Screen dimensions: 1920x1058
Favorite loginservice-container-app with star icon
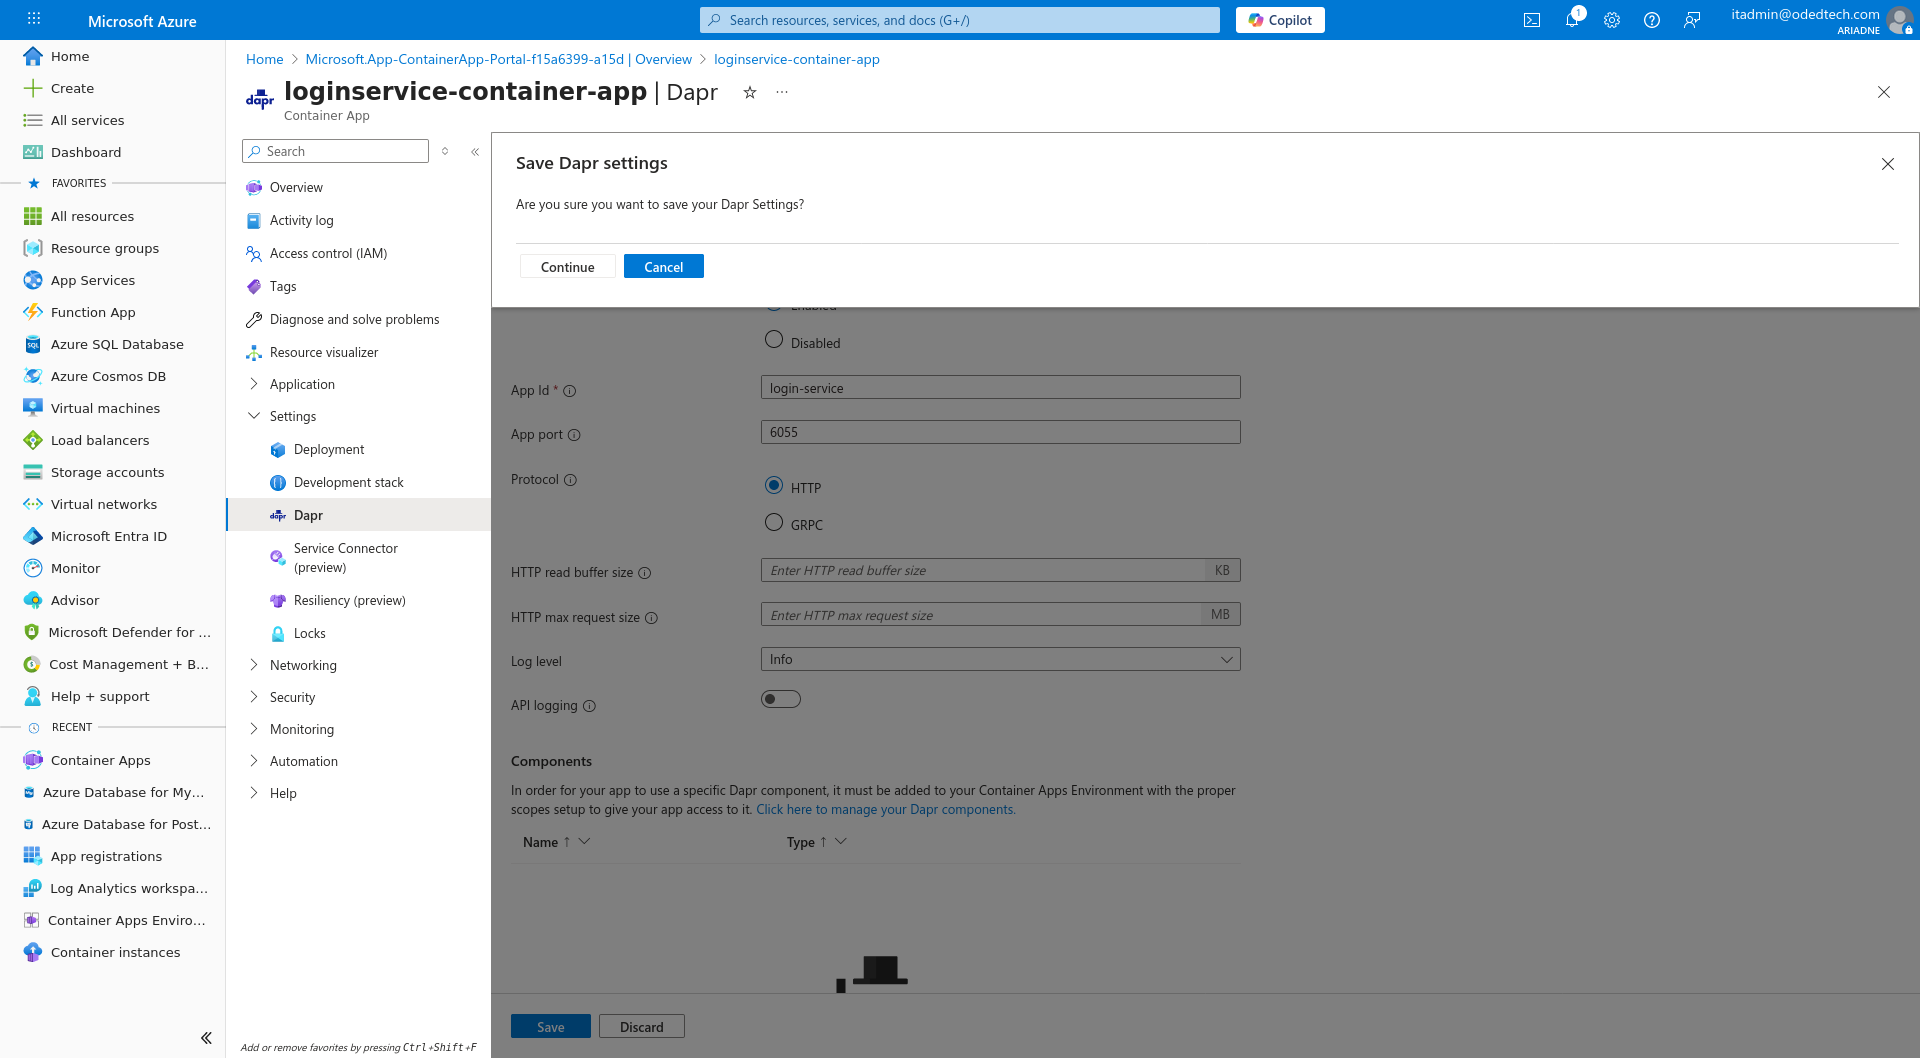[750, 92]
